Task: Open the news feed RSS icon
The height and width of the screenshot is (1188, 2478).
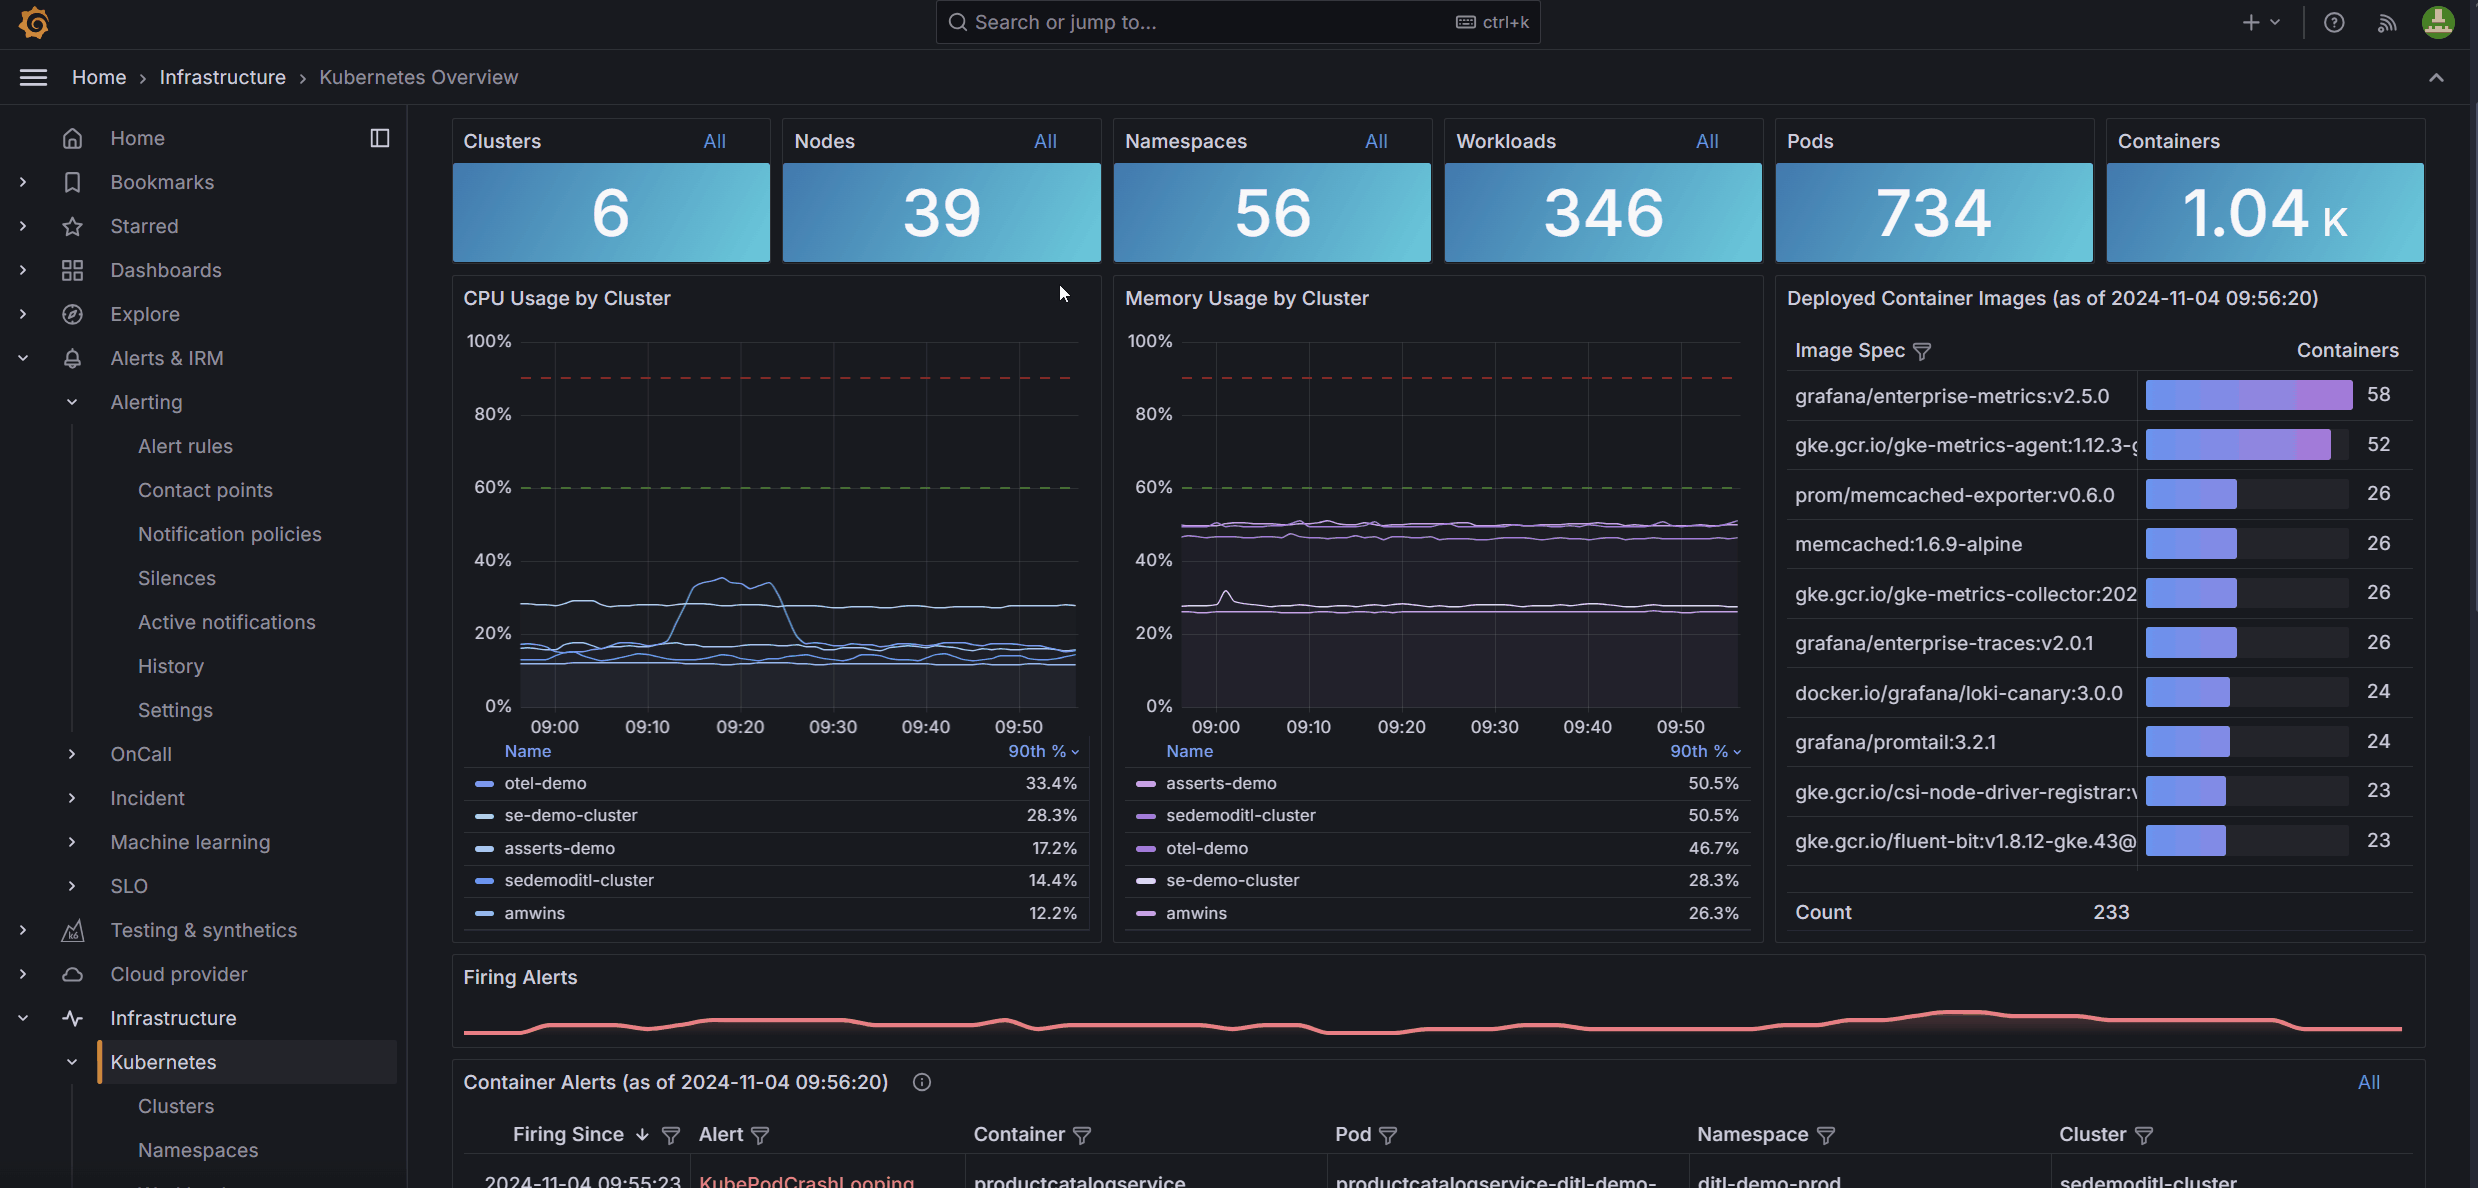Action: [2387, 22]
